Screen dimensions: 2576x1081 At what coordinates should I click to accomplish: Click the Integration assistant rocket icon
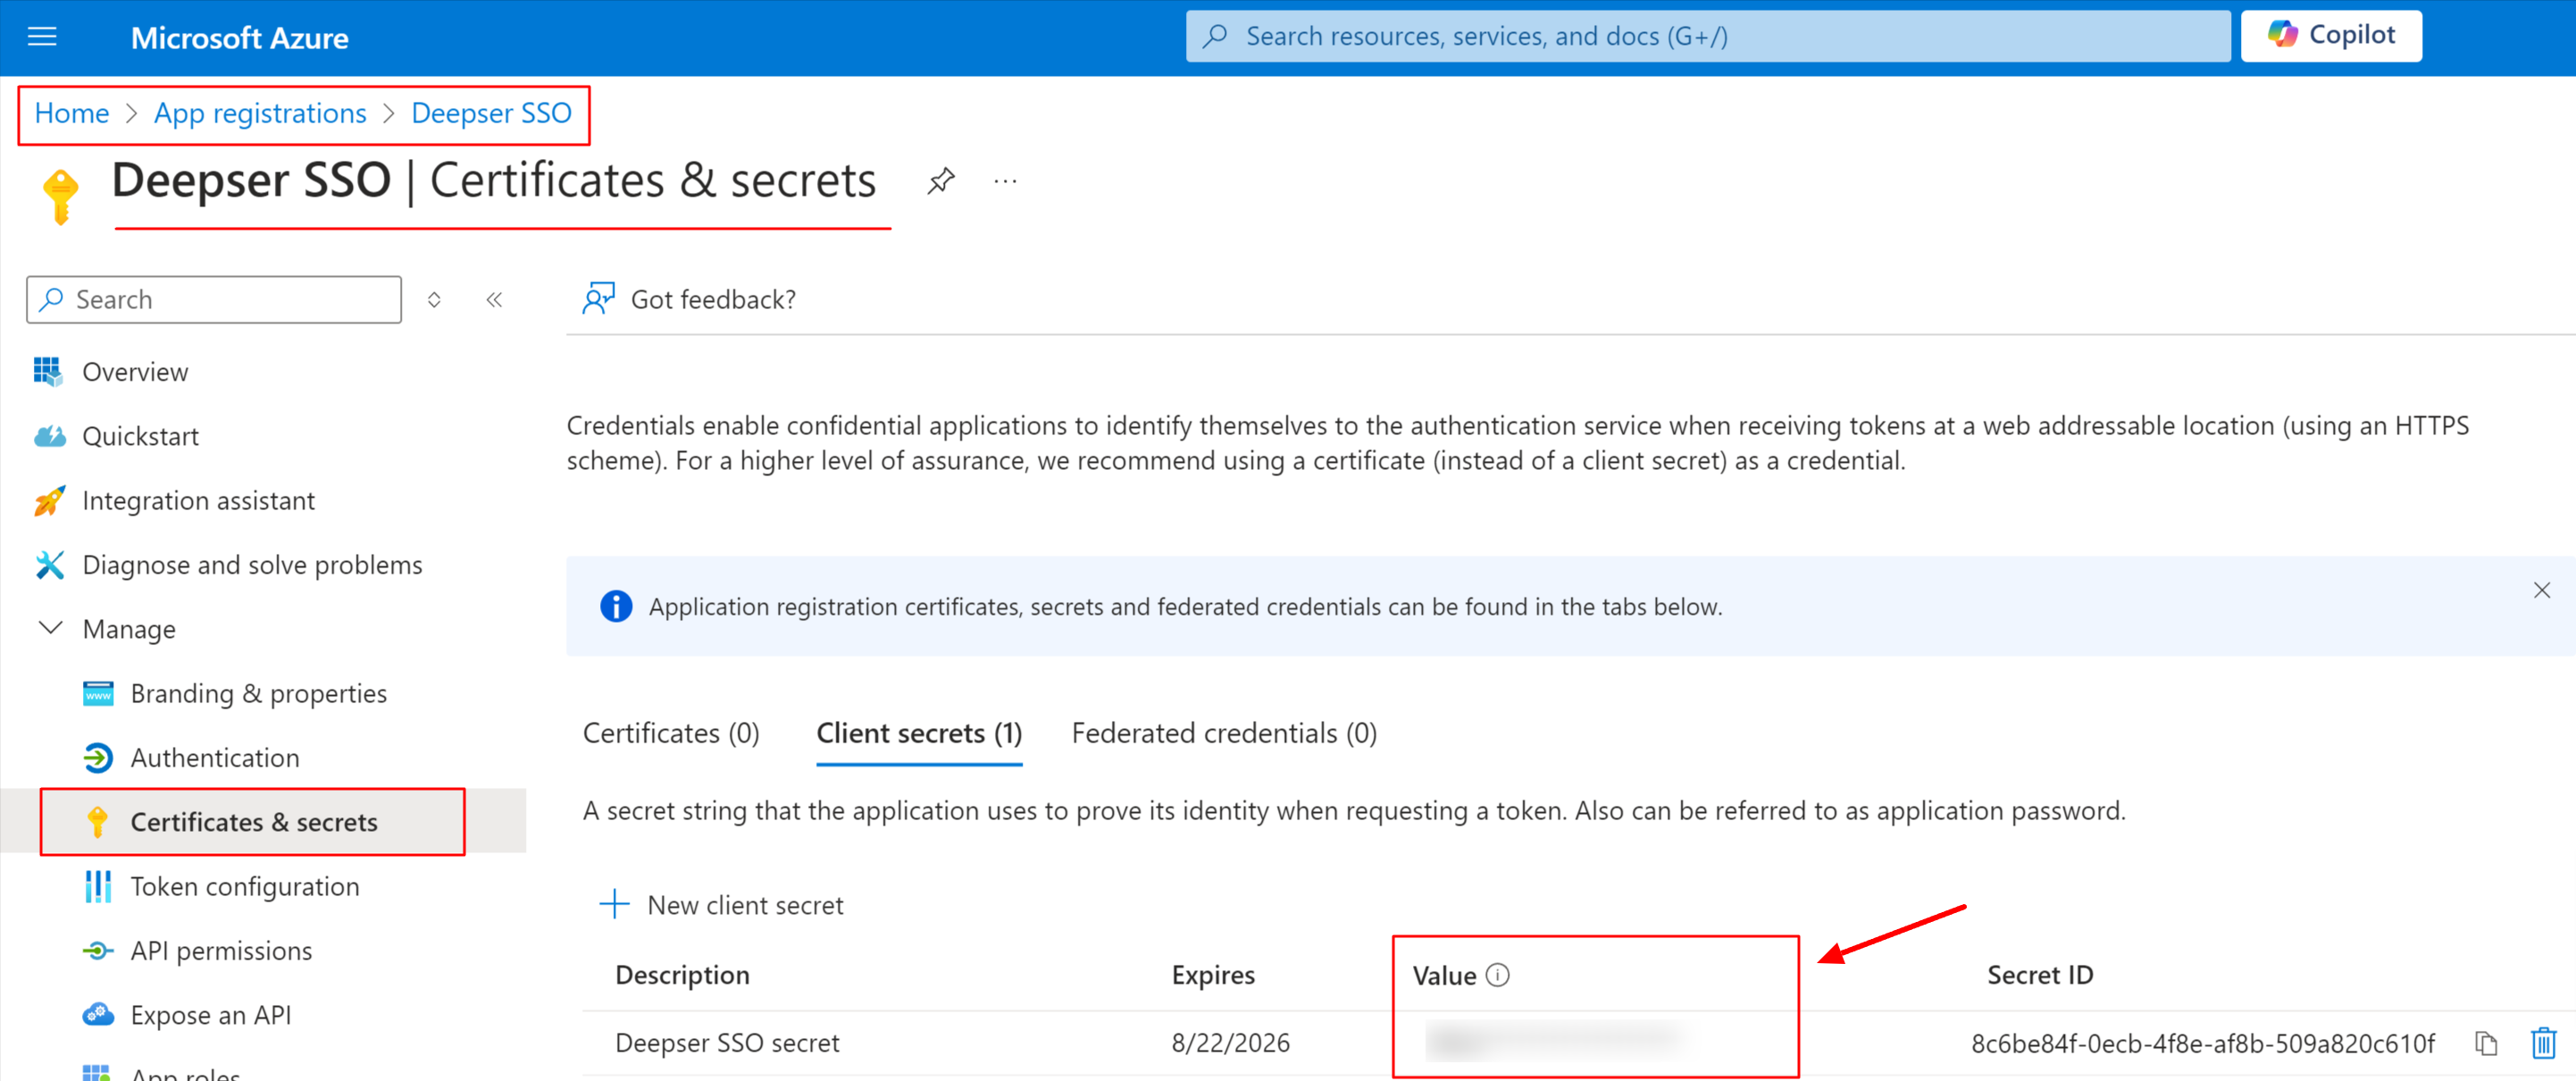coord(49,500)
